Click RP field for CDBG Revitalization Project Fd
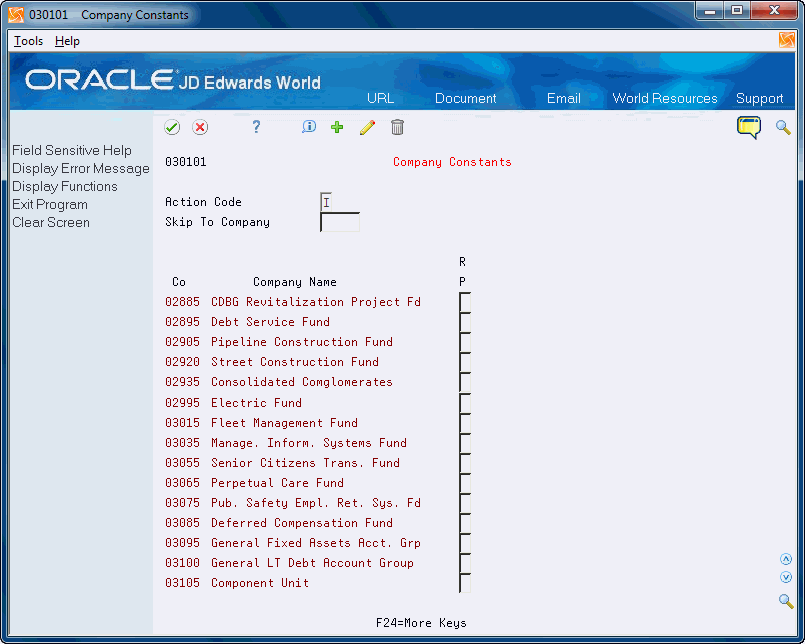Viewport: 805px width, 644px height. tap(465, 302)
